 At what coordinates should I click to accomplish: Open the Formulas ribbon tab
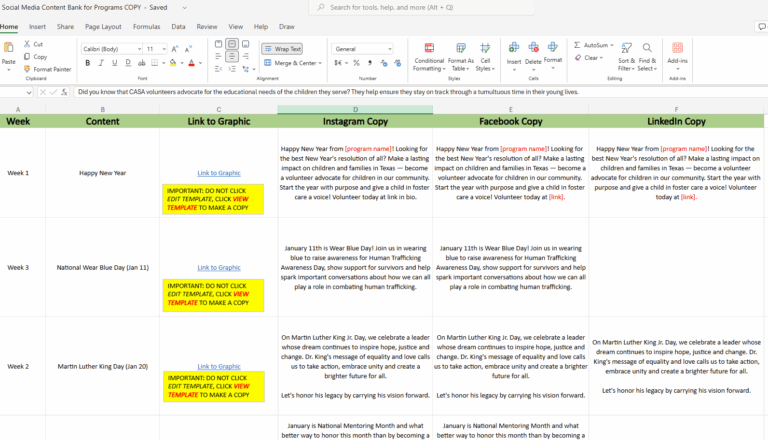(x=146, y=27)
